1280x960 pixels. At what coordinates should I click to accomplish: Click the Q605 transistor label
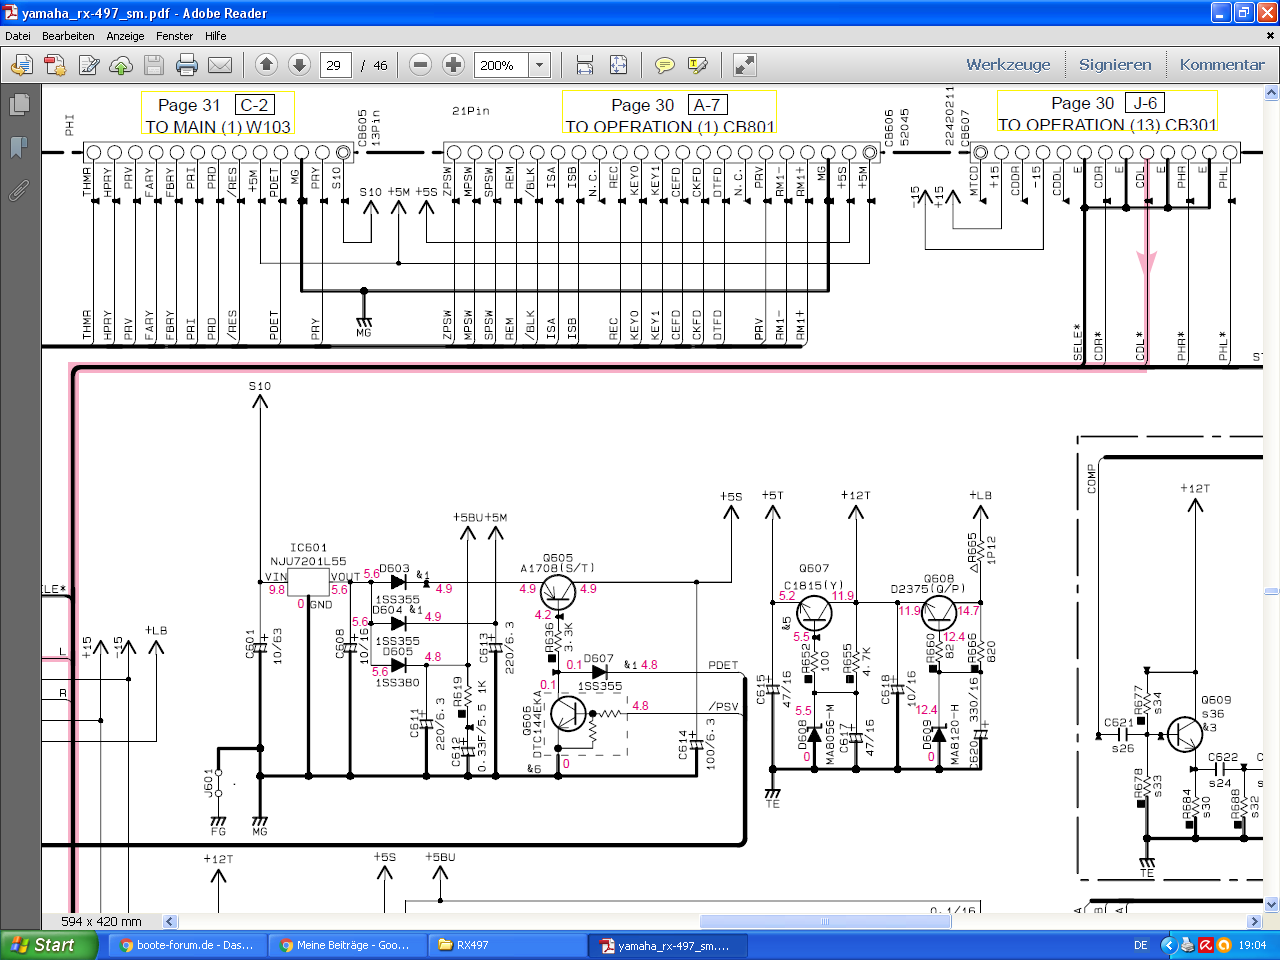tap(558, 558)
